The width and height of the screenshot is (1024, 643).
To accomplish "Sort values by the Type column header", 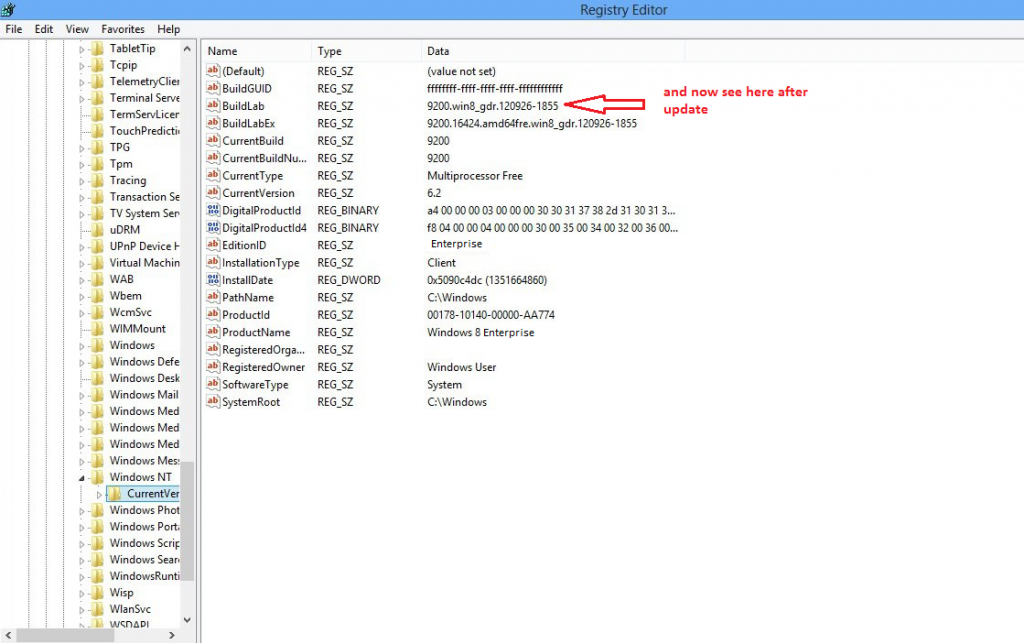I will [366, 51].
